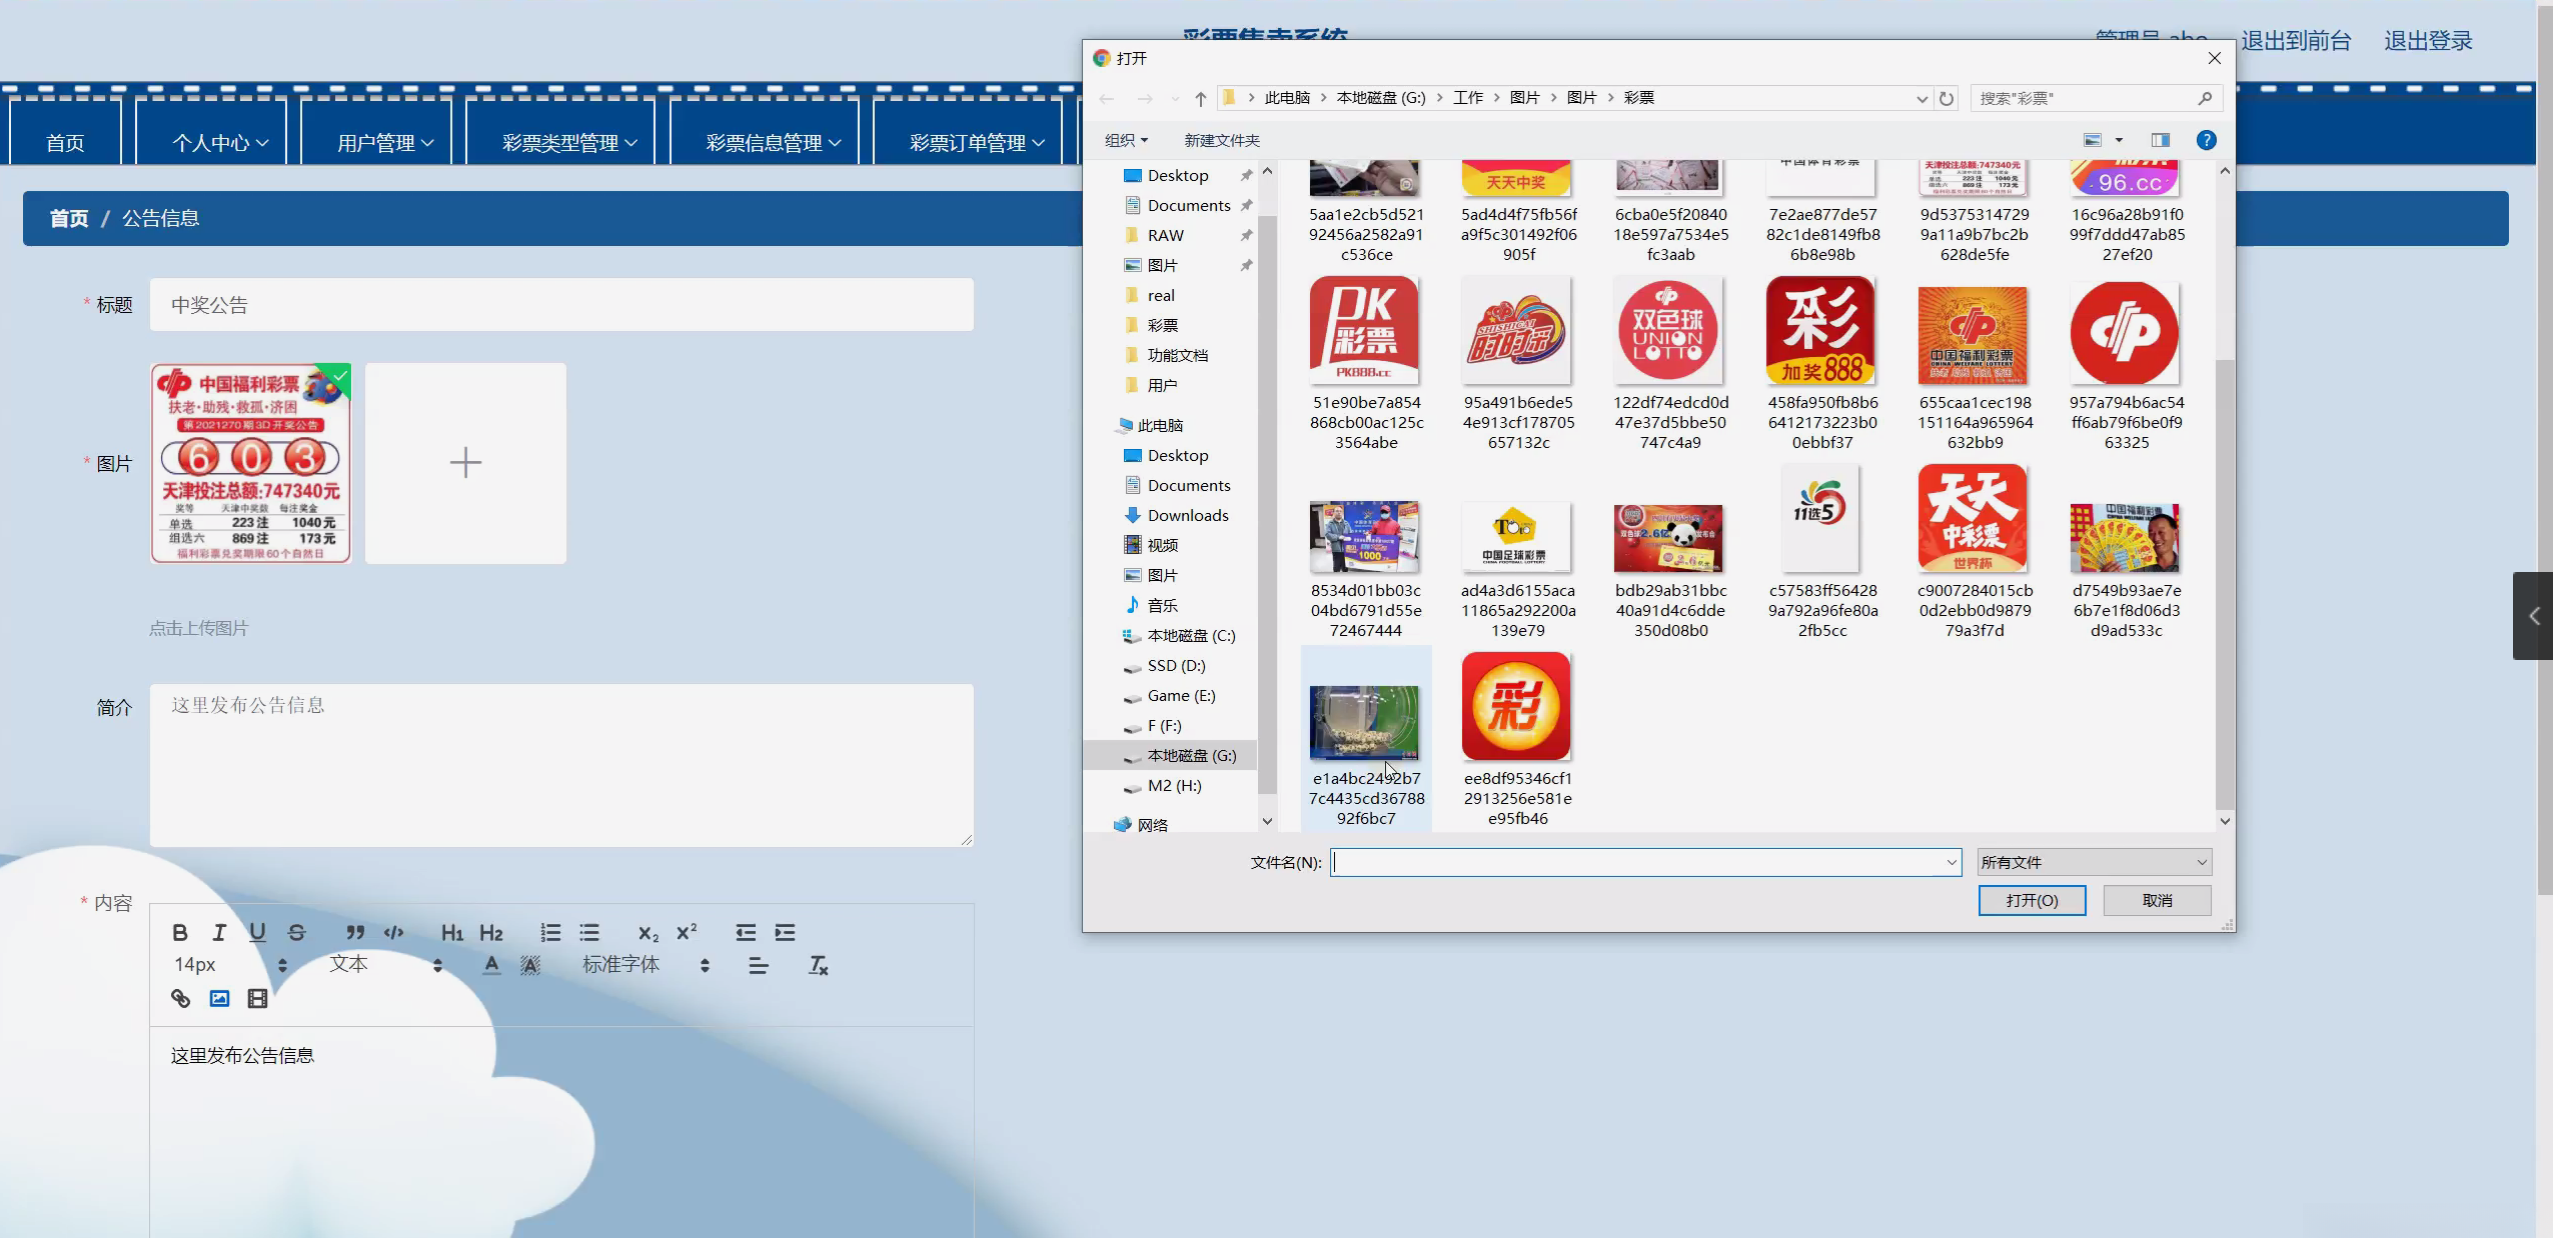The height and width of the screenshot is (1238, 2553).
Task: Focus the 标题 input field
Action: coord(562,305)
